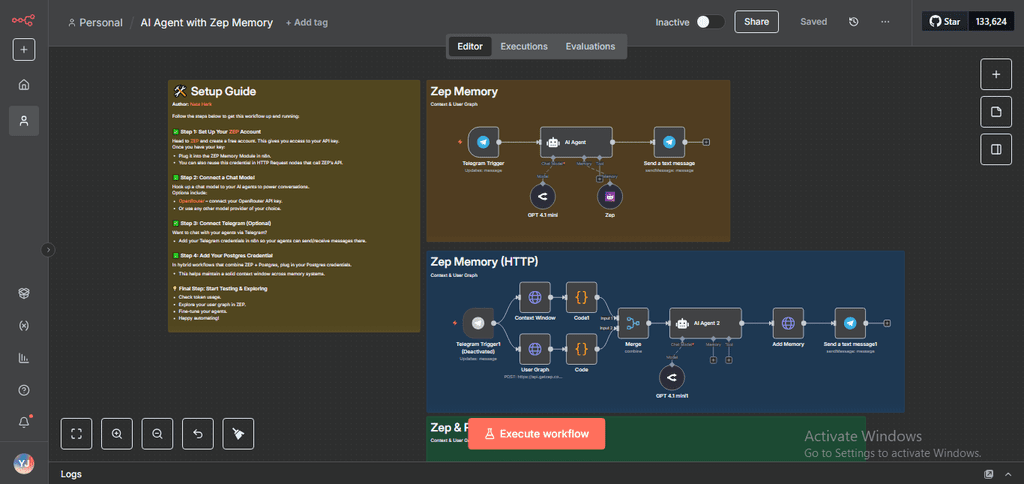The image size is (1024, 484).
Task: Open the notifications bell icon
Action: pos(24,422)
